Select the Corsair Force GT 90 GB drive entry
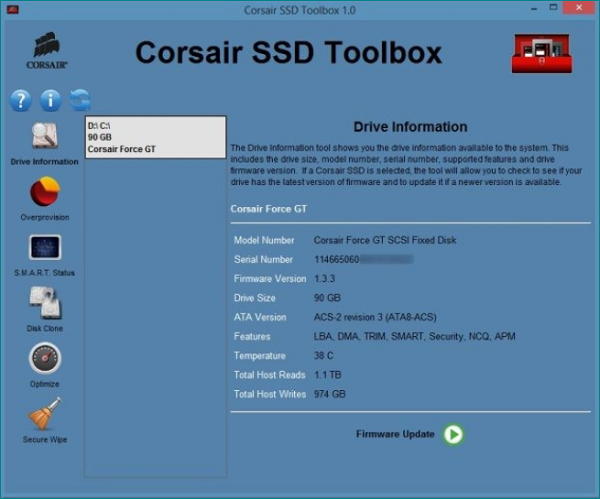 155,137
